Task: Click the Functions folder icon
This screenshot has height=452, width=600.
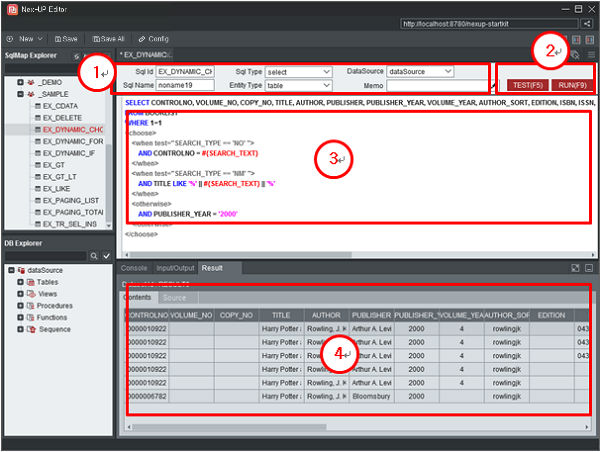Action: [31, 317]
